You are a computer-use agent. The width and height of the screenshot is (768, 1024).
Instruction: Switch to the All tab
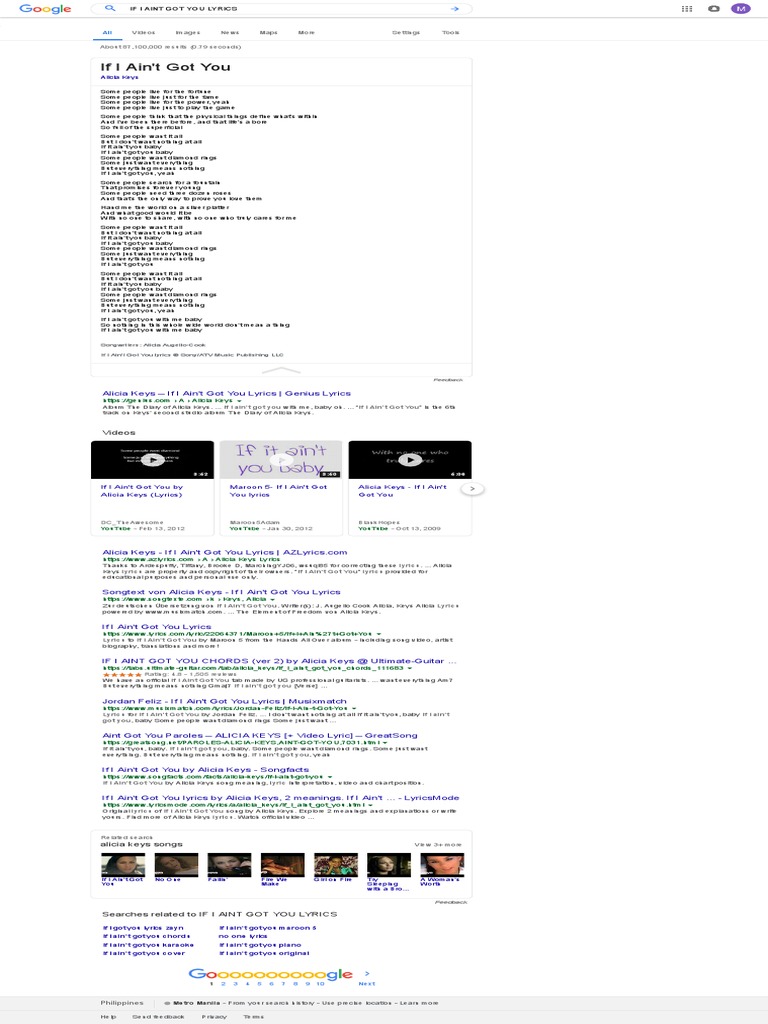coord(107,32)
